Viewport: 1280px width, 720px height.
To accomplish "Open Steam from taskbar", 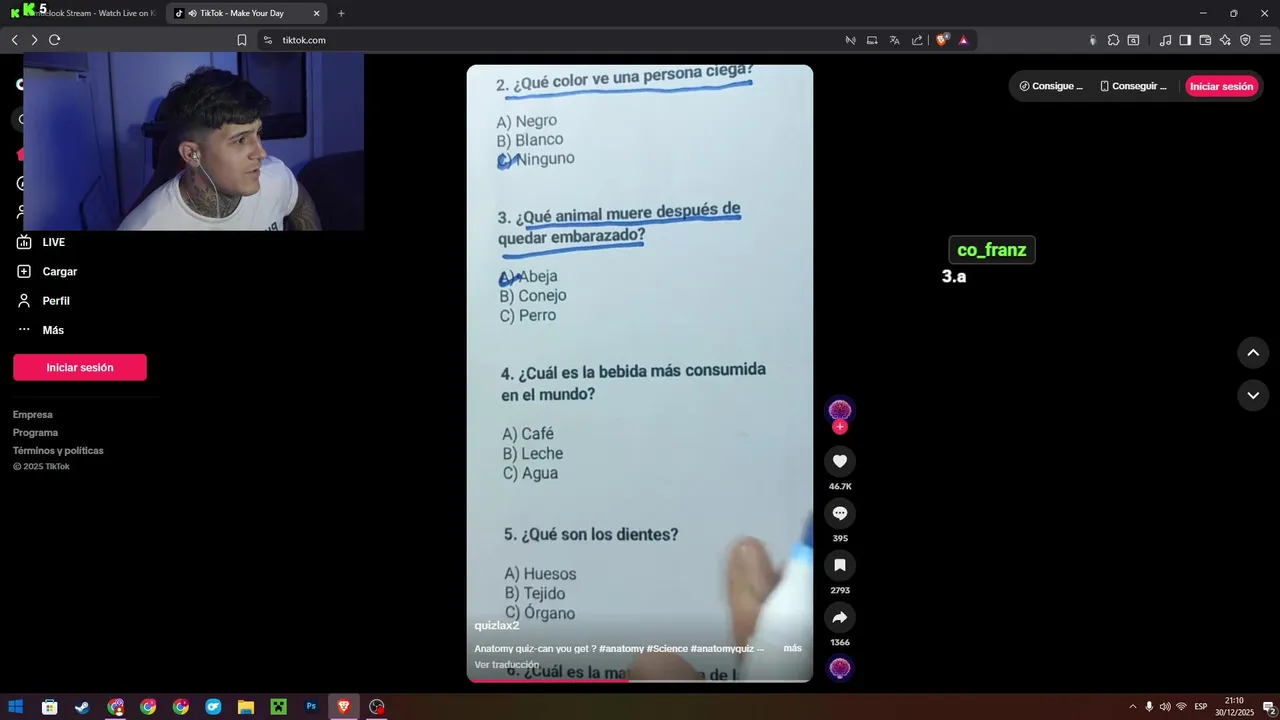I will click(82, 706).
